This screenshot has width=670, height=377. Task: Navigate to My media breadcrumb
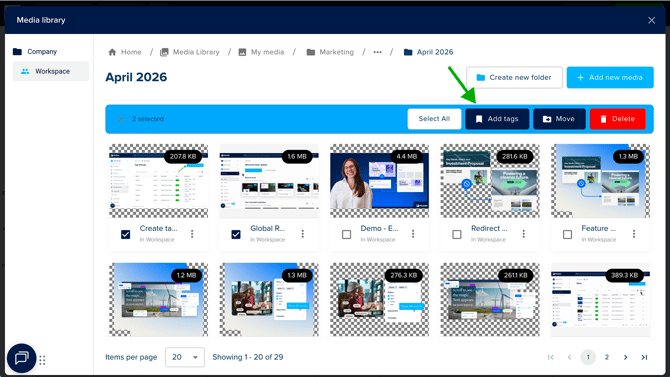pos(267,52)
